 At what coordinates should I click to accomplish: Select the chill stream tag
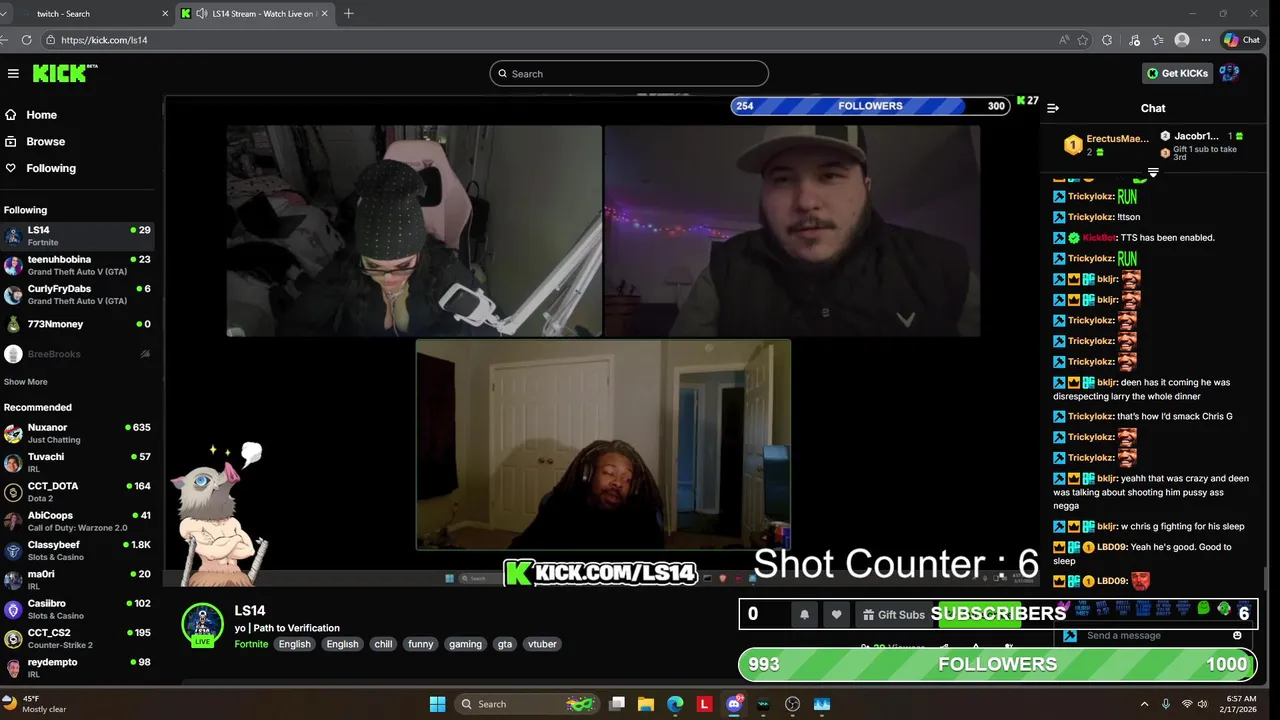point(383,644)
